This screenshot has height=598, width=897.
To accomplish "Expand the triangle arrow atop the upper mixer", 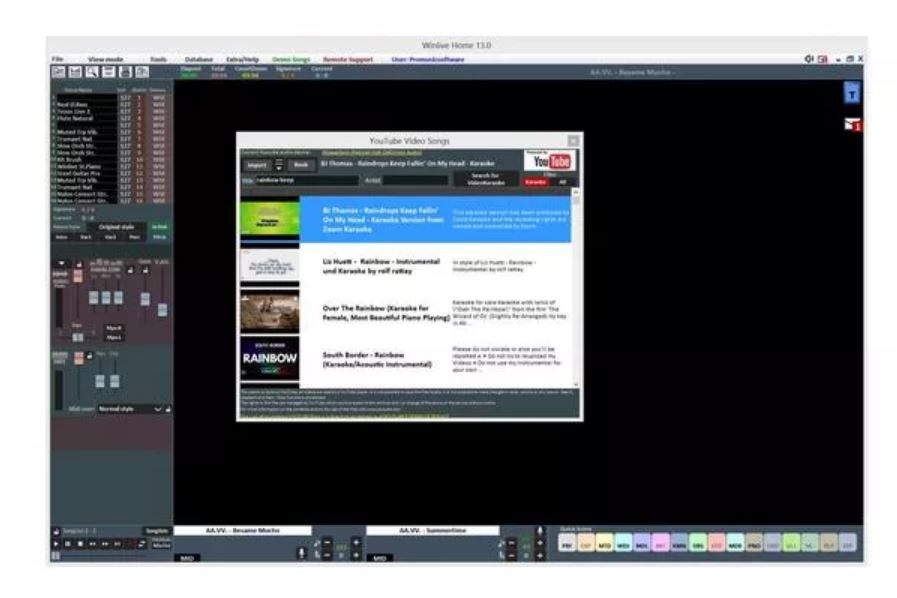I will pyautogui.click(x=61, y=264).
